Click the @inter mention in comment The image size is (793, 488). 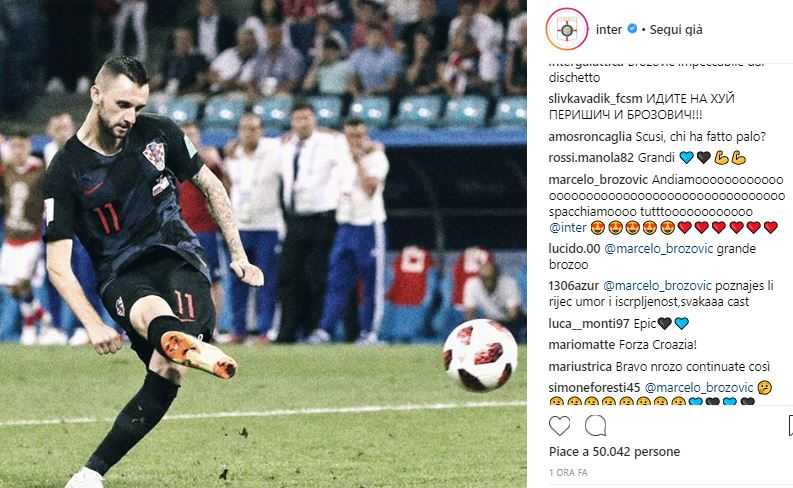(x=567, y=228)
